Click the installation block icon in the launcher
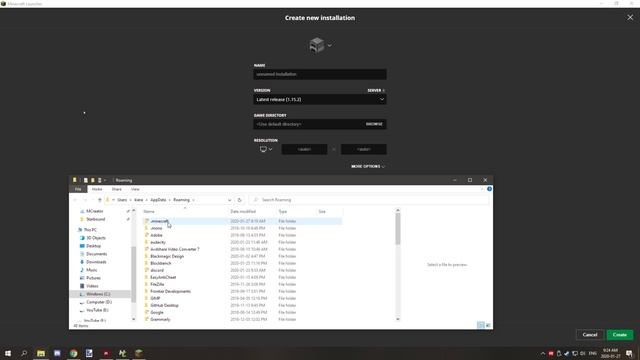Image resolution: width=640 pixels, height=360 pixels. click(x=317, y=45)
